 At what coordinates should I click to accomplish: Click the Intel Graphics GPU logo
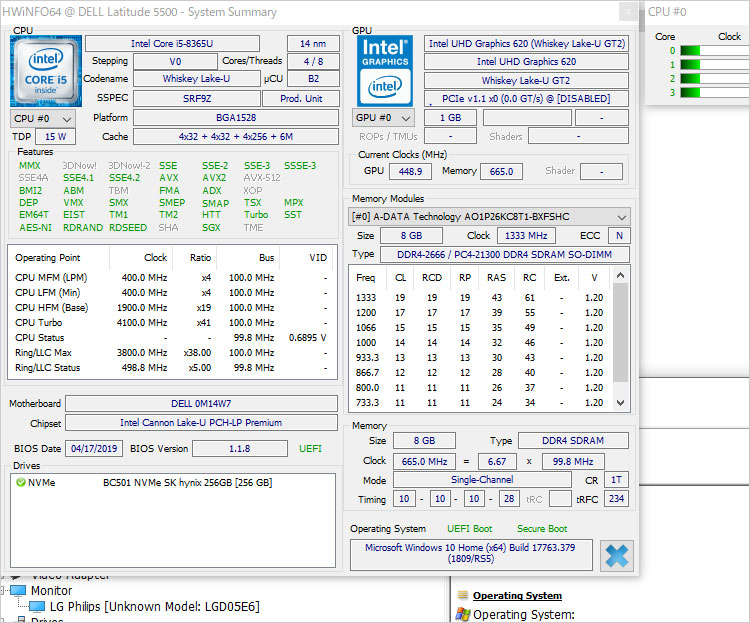click(385, 71)
